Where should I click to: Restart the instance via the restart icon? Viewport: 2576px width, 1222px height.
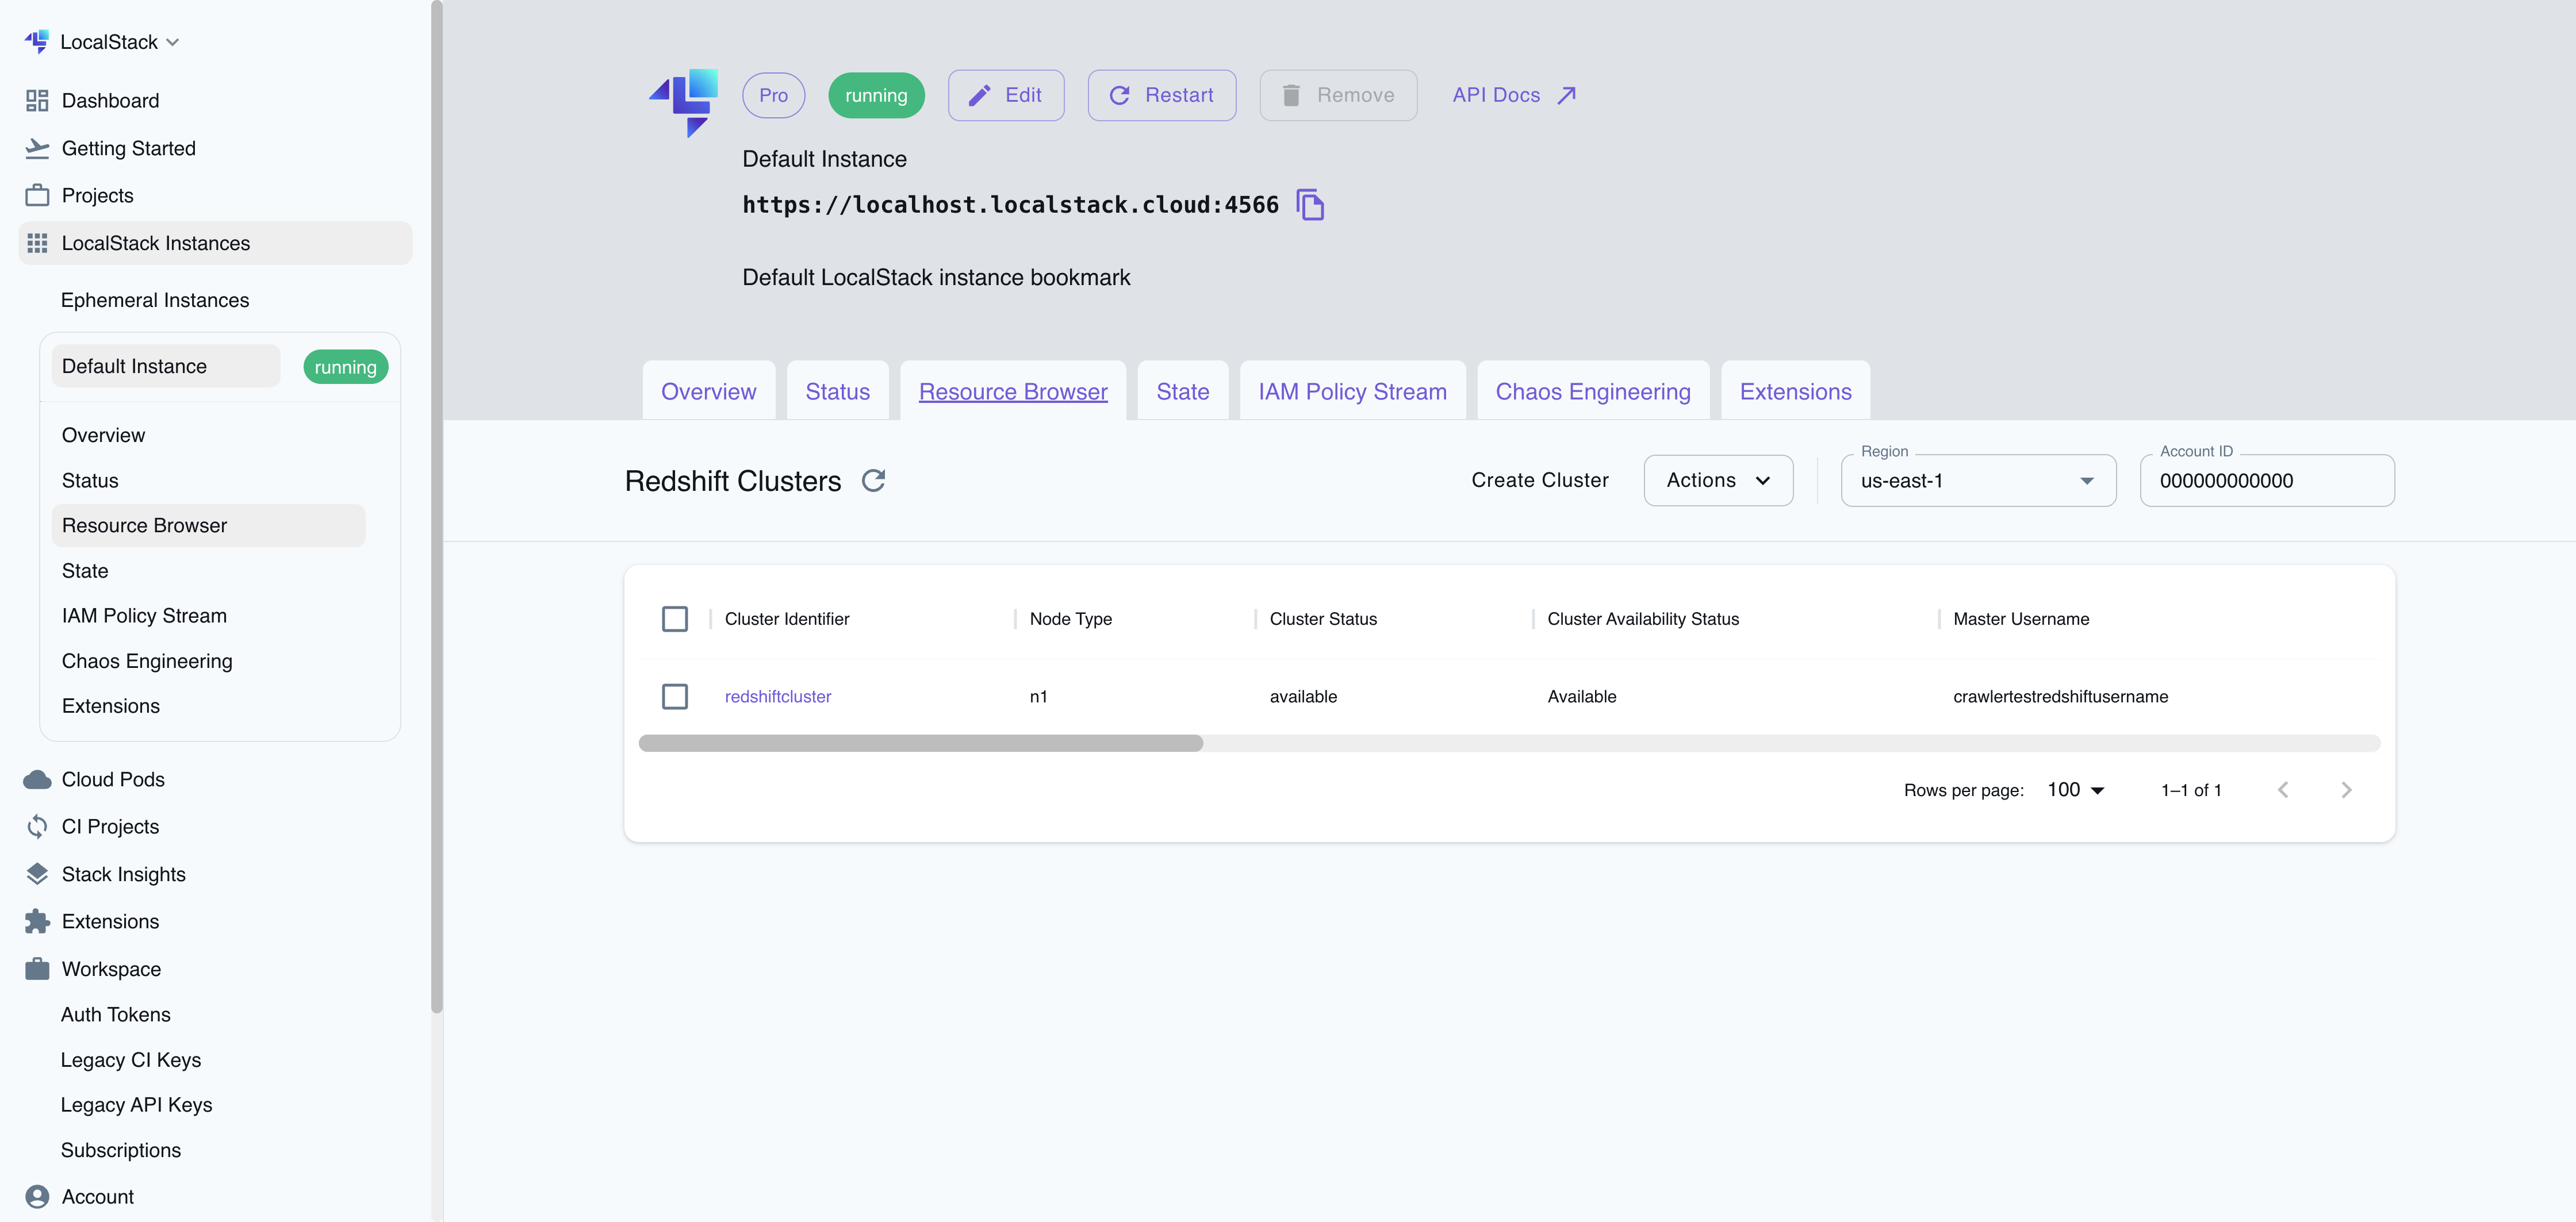(x=1120, y=95)
